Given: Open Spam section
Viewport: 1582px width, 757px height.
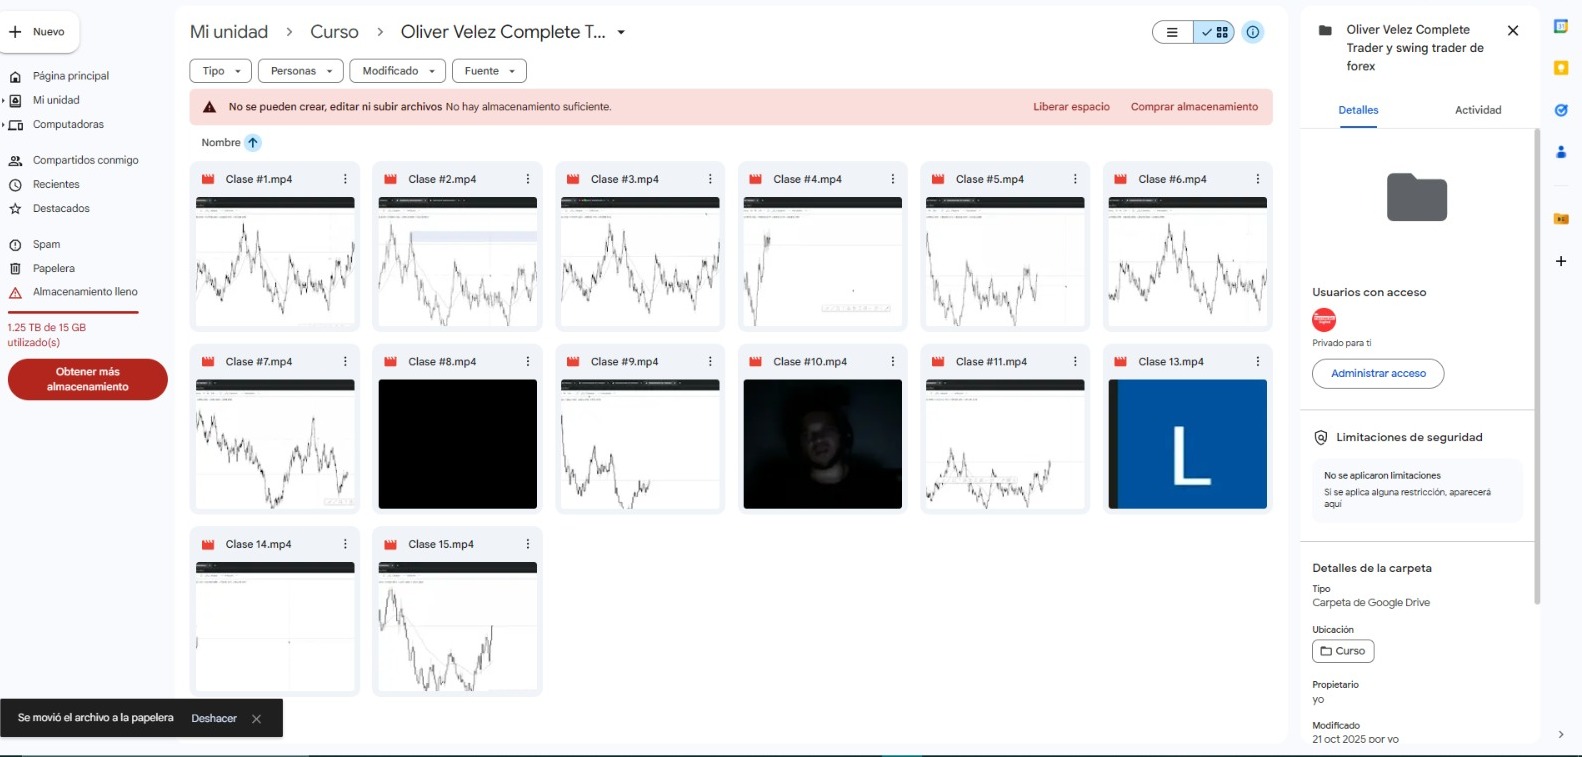Looking at the screenshot, I should (x=46, y=244).
